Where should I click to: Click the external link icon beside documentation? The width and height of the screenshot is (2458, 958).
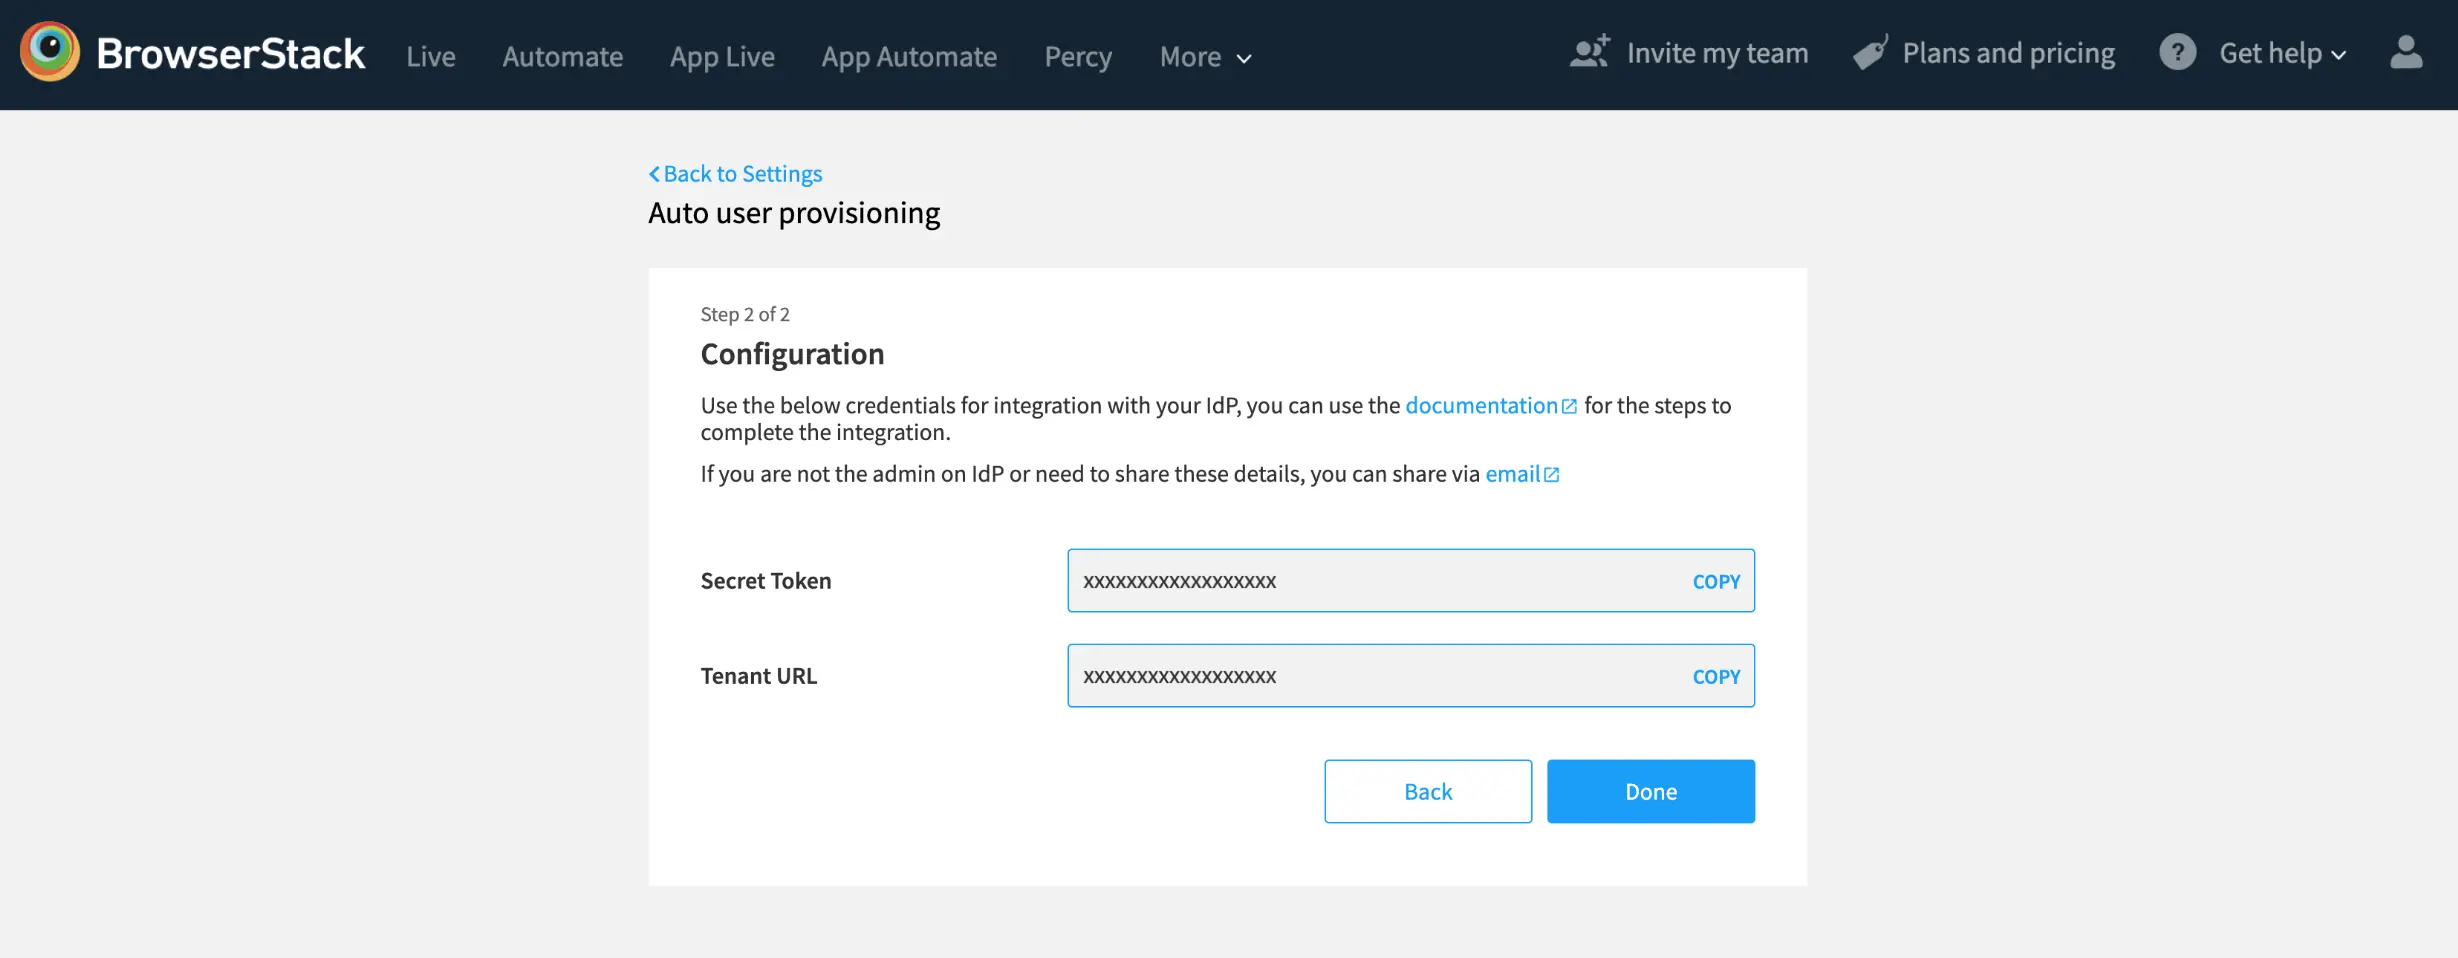click(1569, 406)
